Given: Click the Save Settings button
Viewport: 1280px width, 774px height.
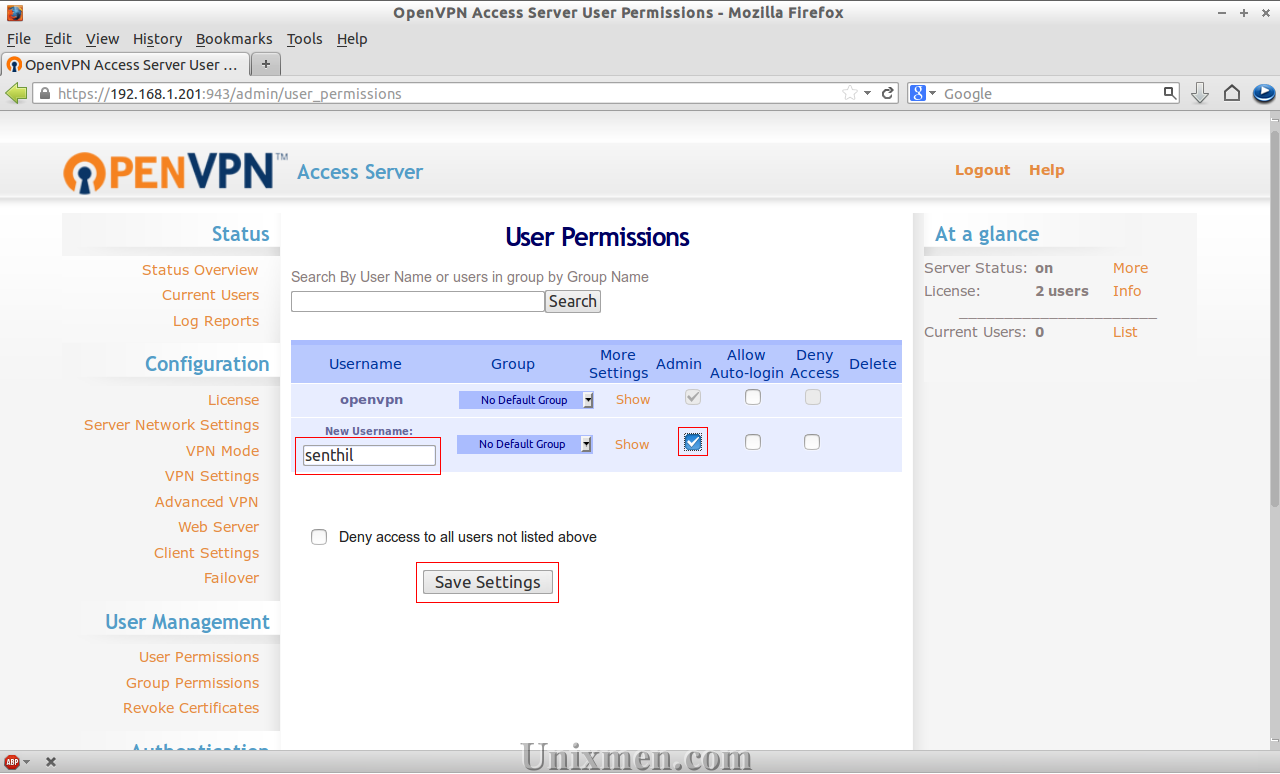Looking at the screenshot, I should [x=487, y=582].
